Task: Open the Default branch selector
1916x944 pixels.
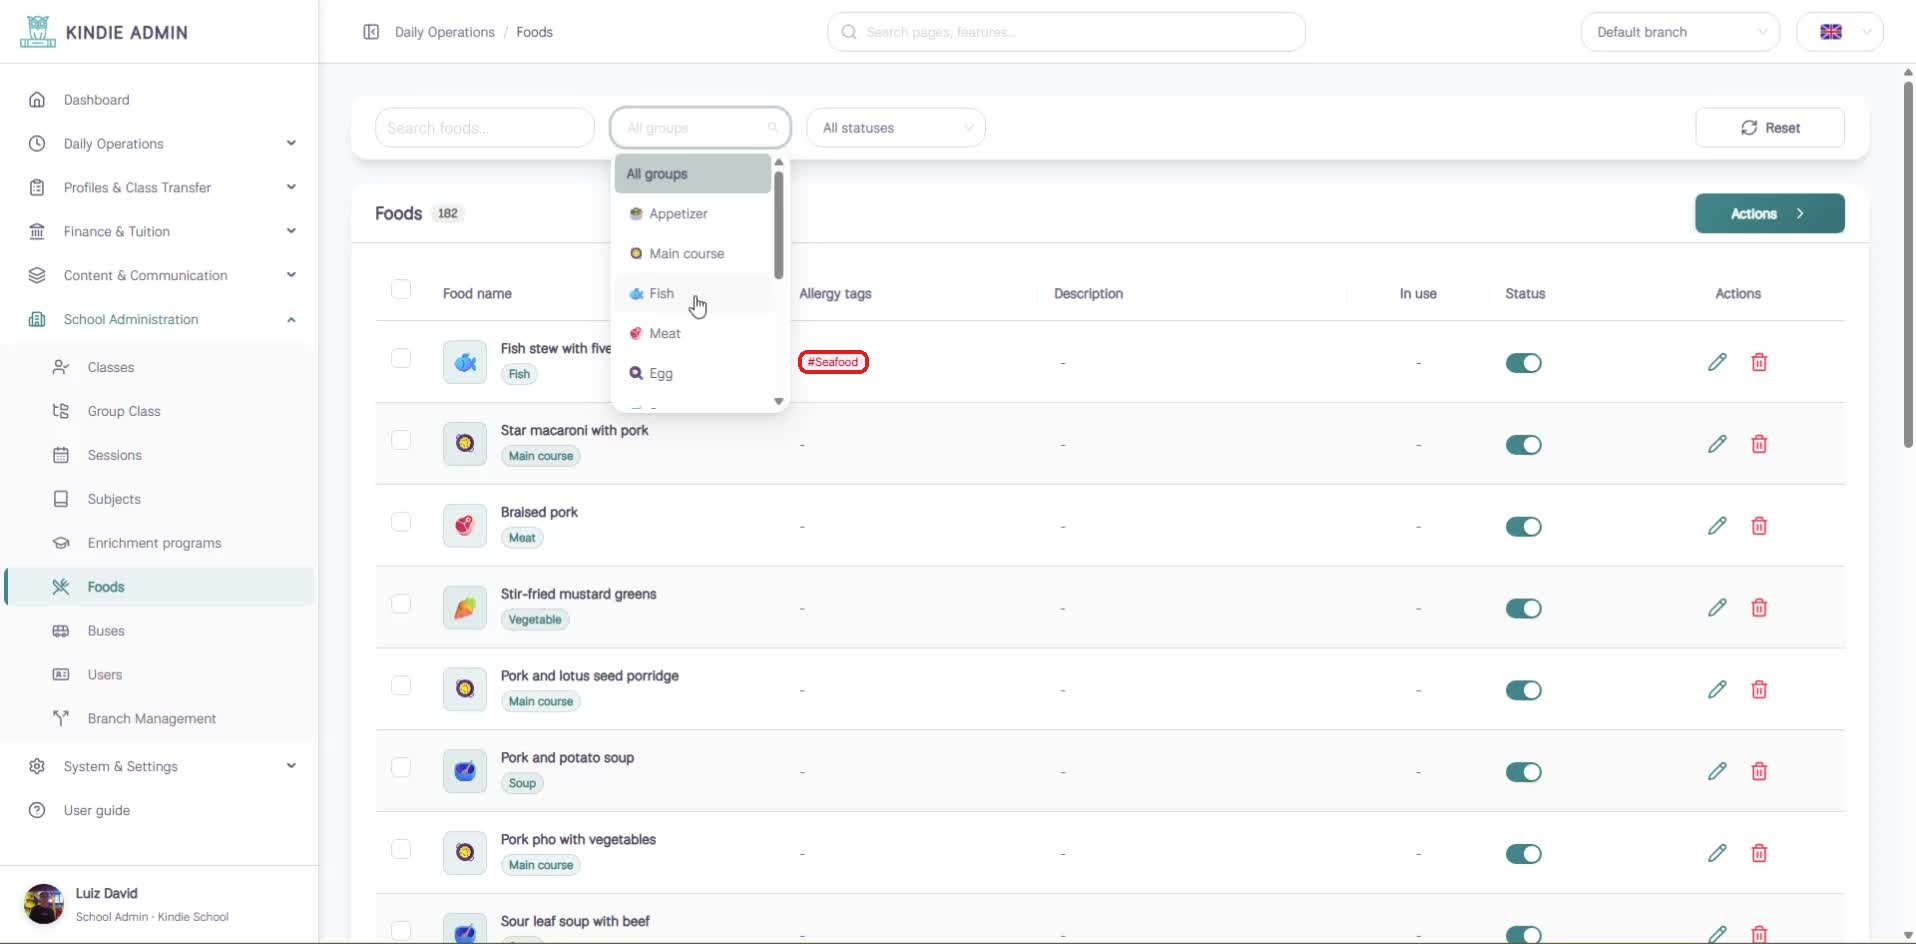Action: tap(1680, 32)
